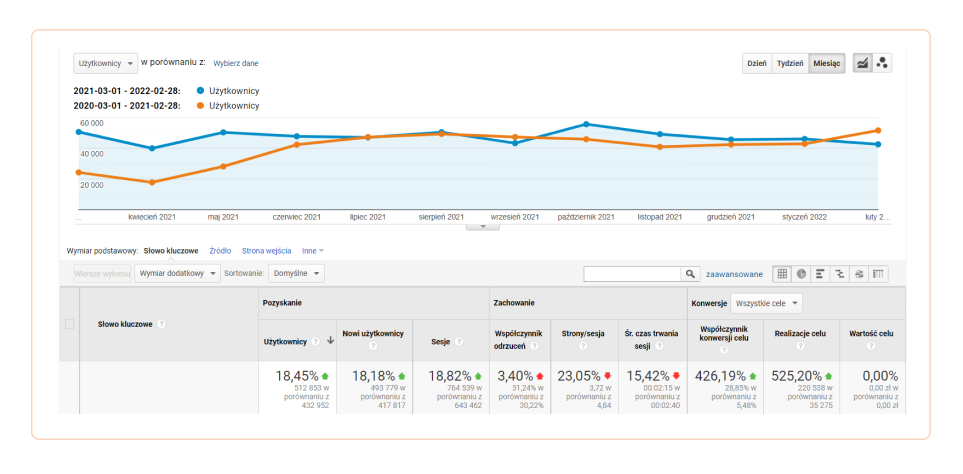Click the styczeń 2022 axis label
The height and width of the screenshot is (474, 963).
[x=804, y=217]
